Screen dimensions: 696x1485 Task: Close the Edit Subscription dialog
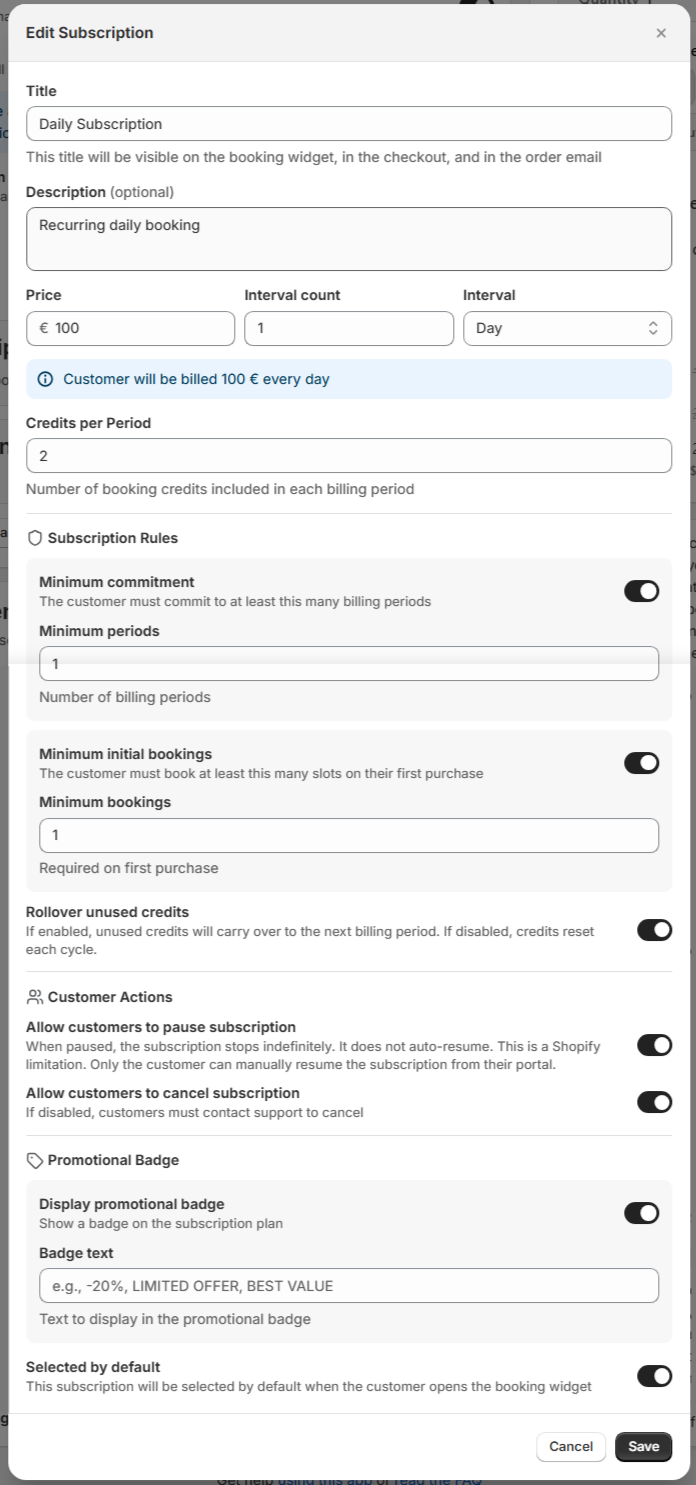(661, 33)
